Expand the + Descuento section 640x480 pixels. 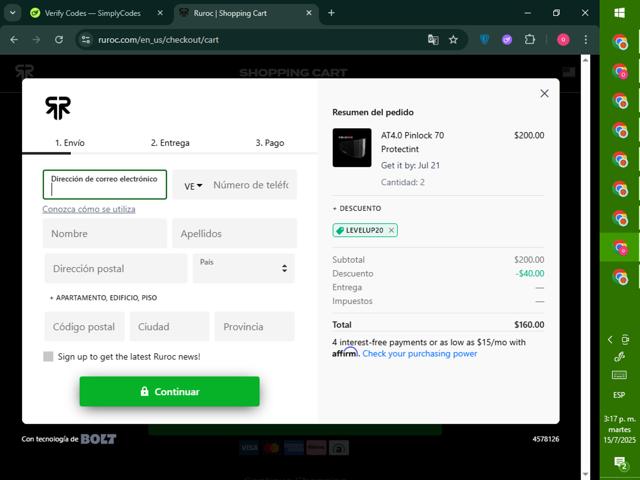coord(357,209)
